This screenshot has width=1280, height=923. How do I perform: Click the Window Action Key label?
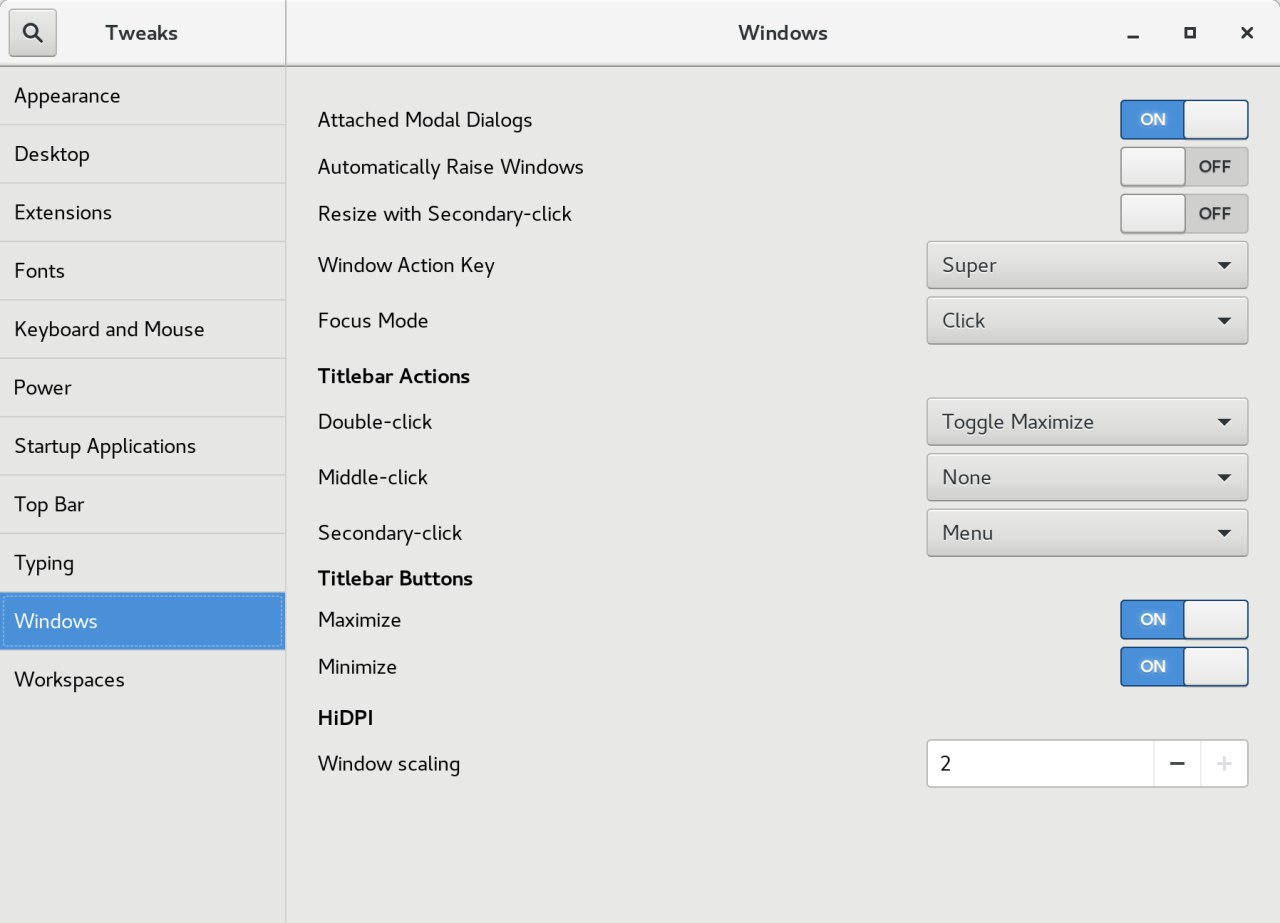[x=406, y=265]
